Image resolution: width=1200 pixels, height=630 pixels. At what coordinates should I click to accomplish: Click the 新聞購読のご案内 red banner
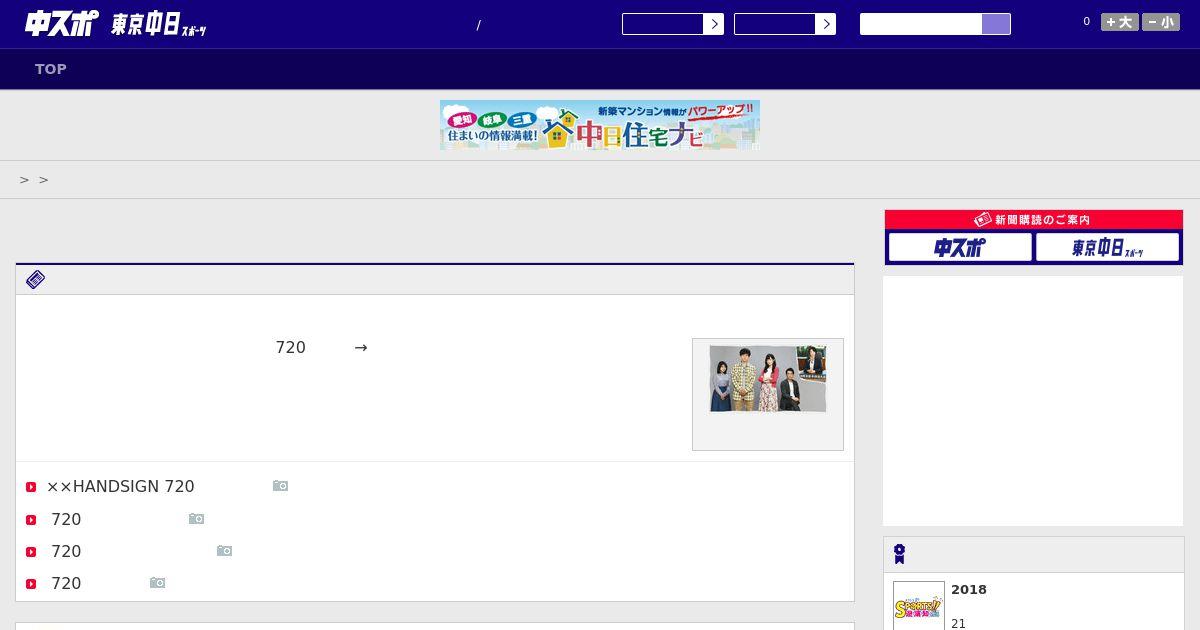point(1034,219)
